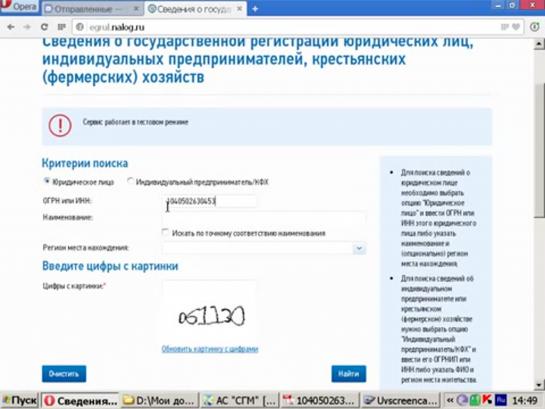Open the Opera menu button
The height and width of the screenshot is (409, 545).
pos(20,7)
